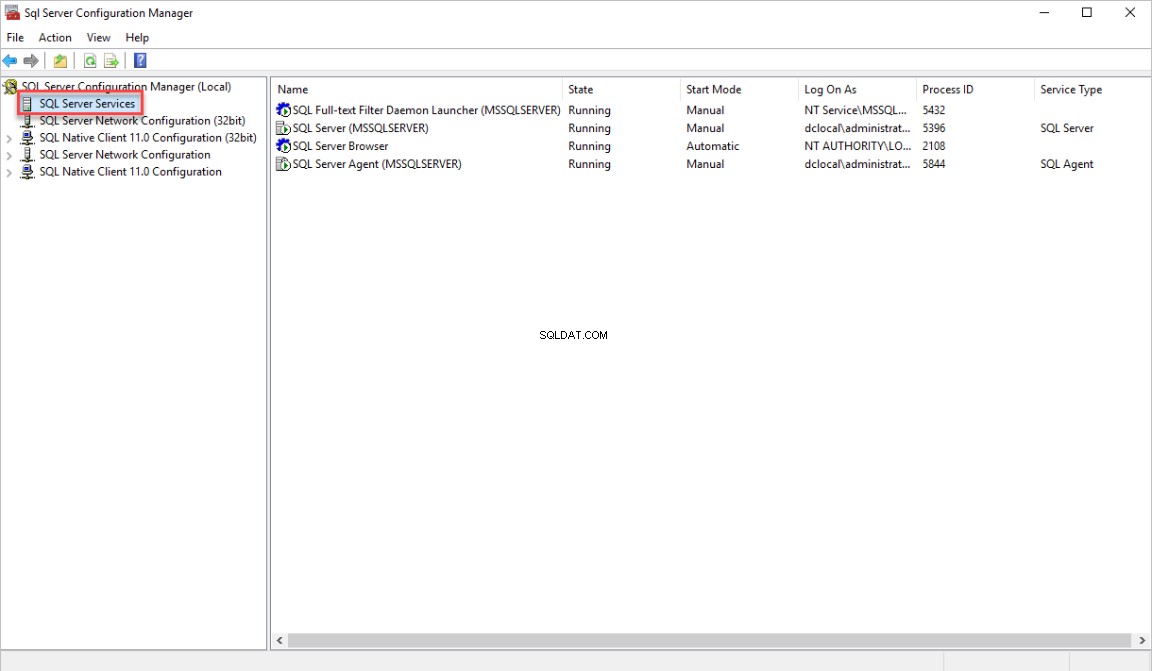This screenshot has height=671, width=1154.
Task: Click the horizontal scrollbar left arrow
Action: coord(280,641)
